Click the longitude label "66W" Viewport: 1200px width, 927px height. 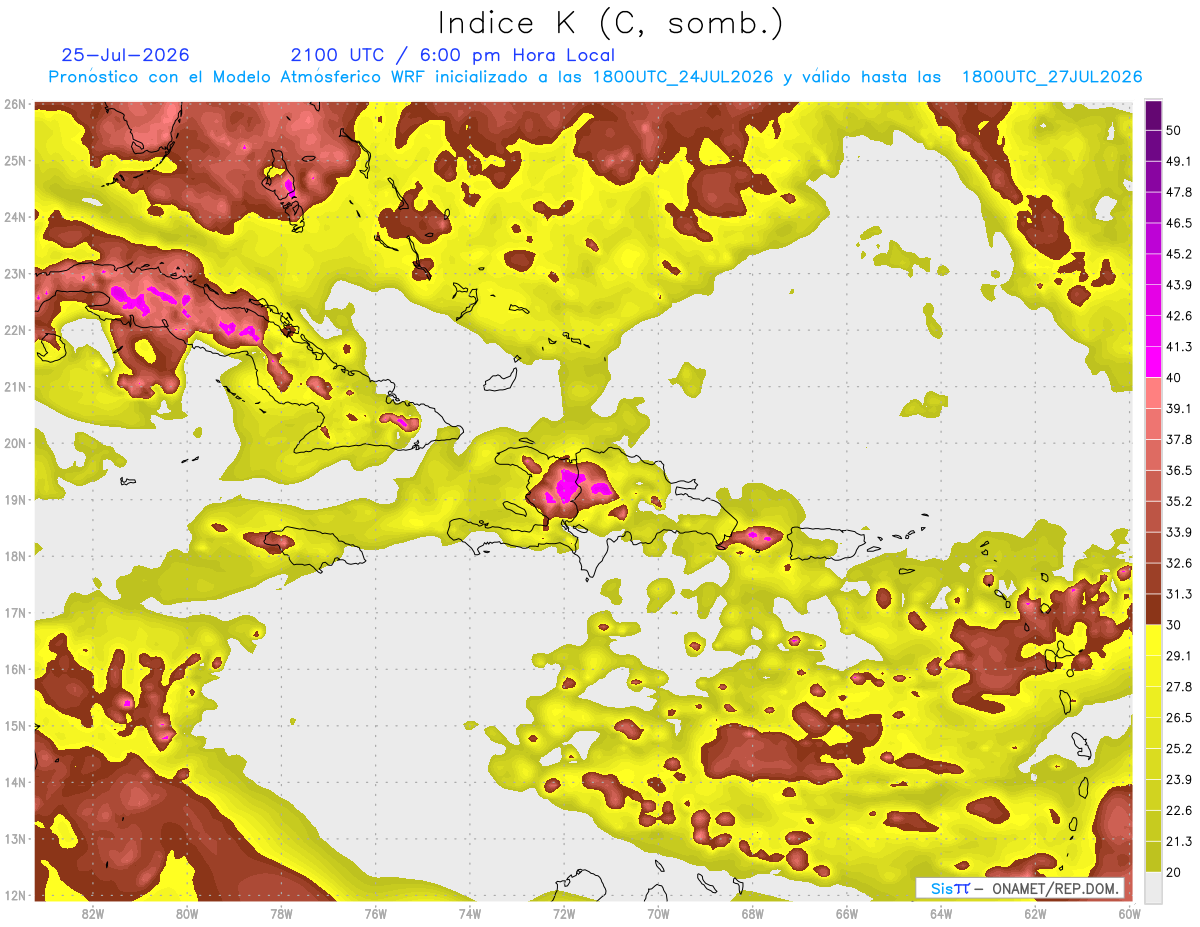846,914
